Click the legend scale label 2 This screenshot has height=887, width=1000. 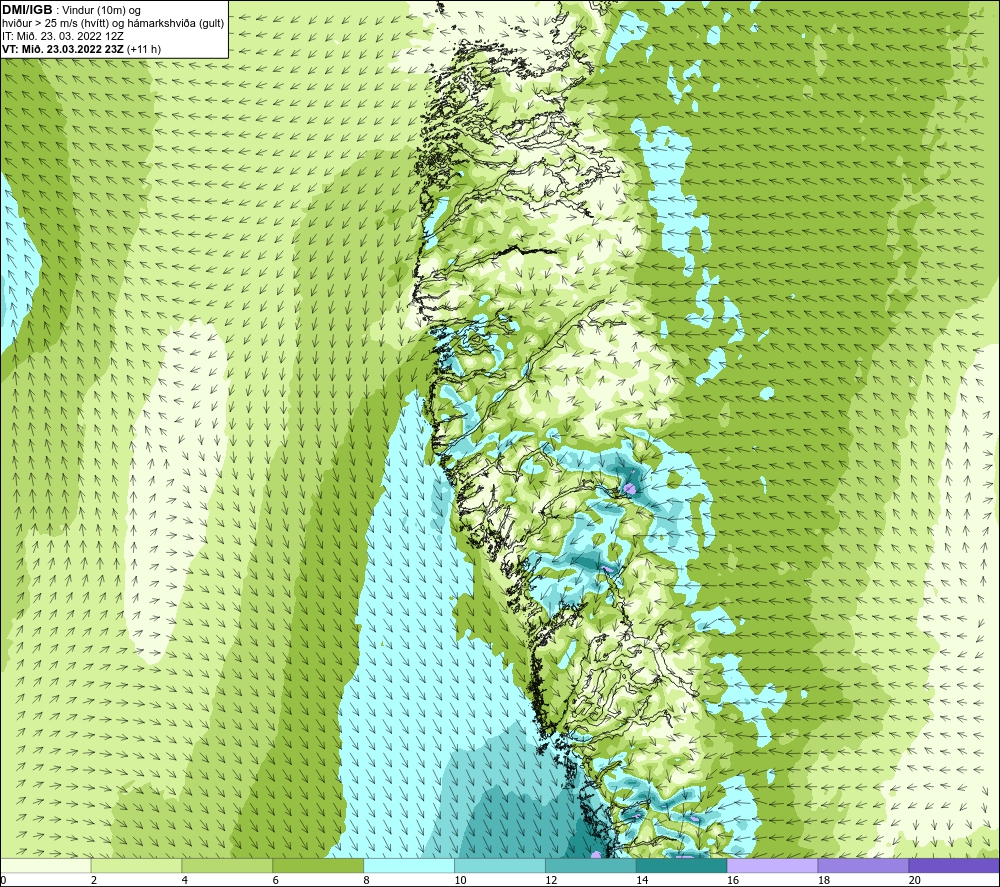[94, 881]
